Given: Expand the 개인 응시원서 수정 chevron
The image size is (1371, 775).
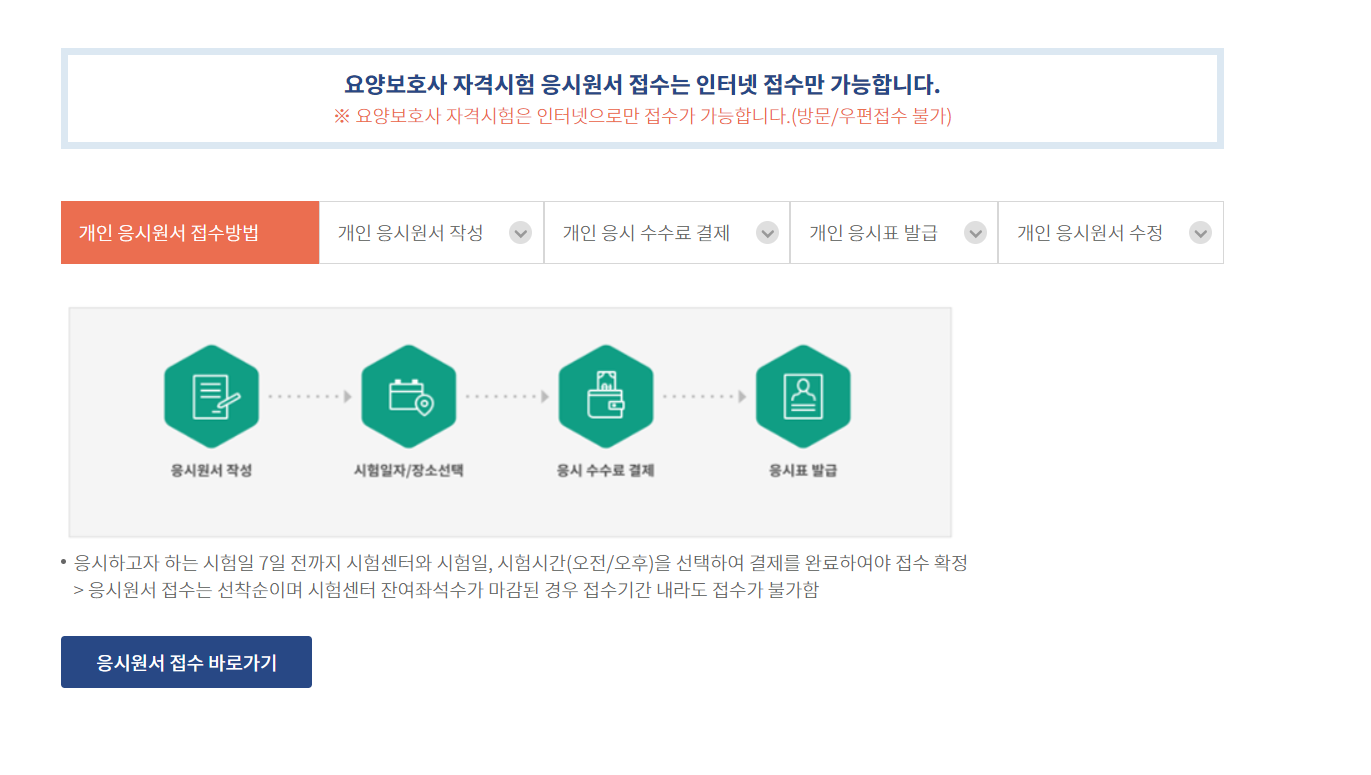Looking at the screenshot, I should [x=1200, y=232].
